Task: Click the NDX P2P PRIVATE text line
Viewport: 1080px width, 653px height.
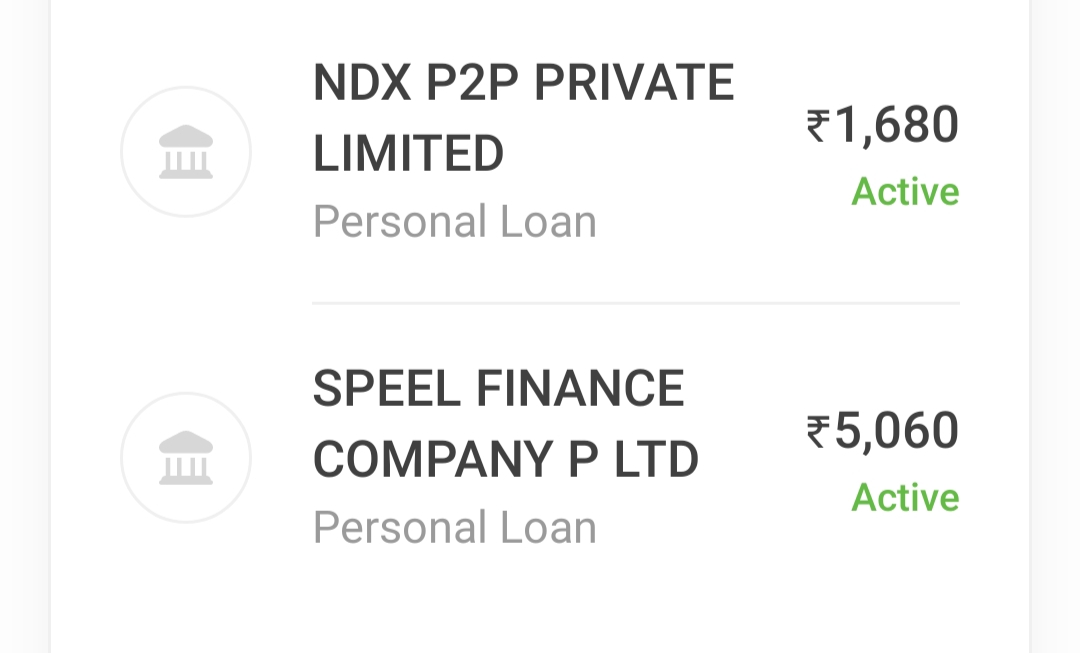Action: (523, 83)
